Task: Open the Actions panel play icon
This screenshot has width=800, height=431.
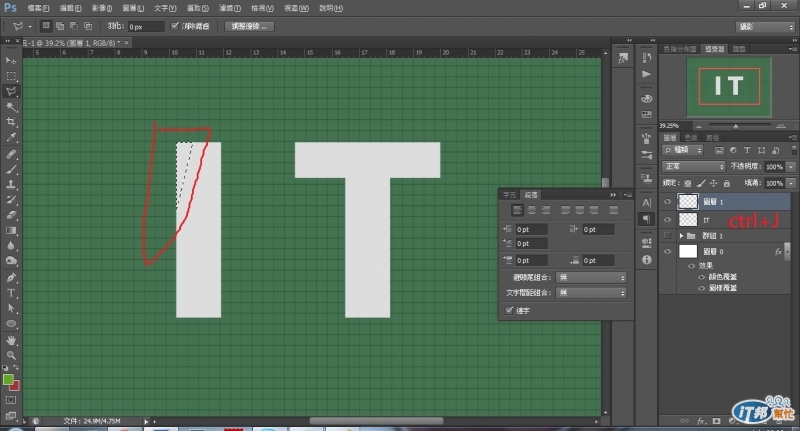Action: (647, 74)
